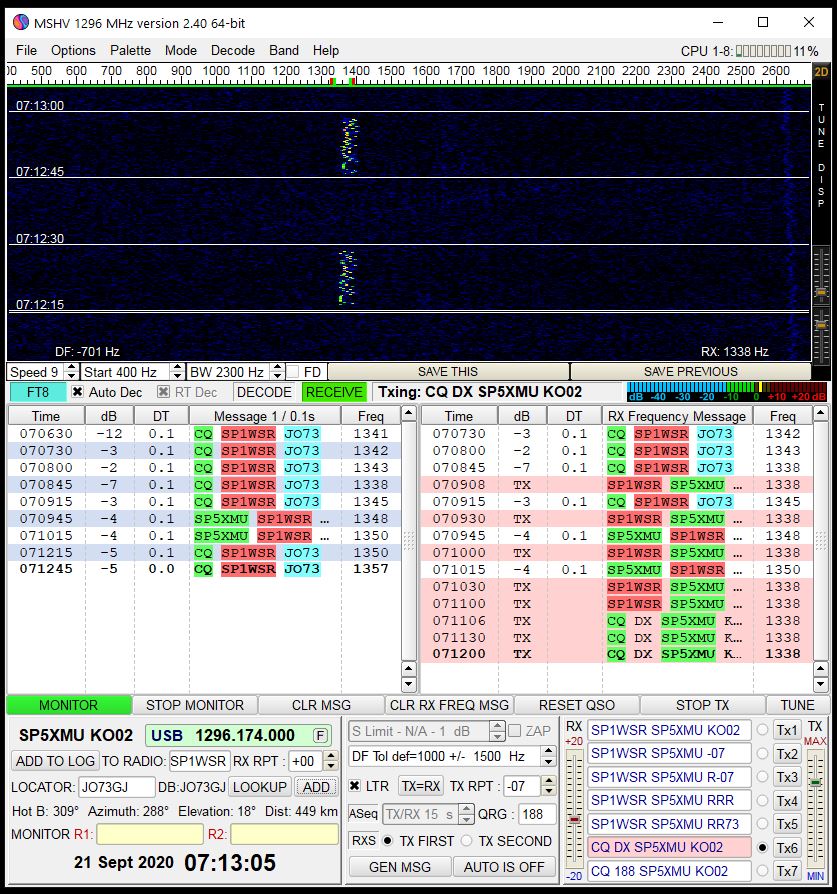Increase the Speed 9 spinner value
837x894 pixels.
pos(71,368)
